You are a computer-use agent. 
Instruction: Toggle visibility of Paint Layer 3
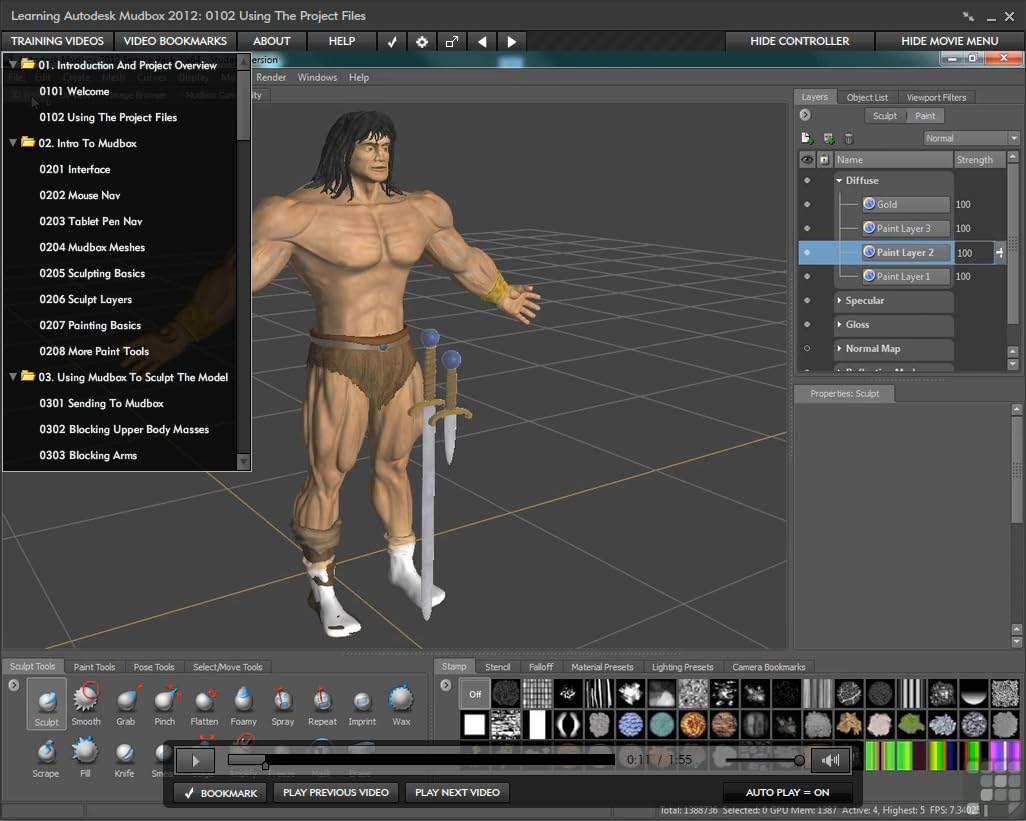tap(807, 228)
